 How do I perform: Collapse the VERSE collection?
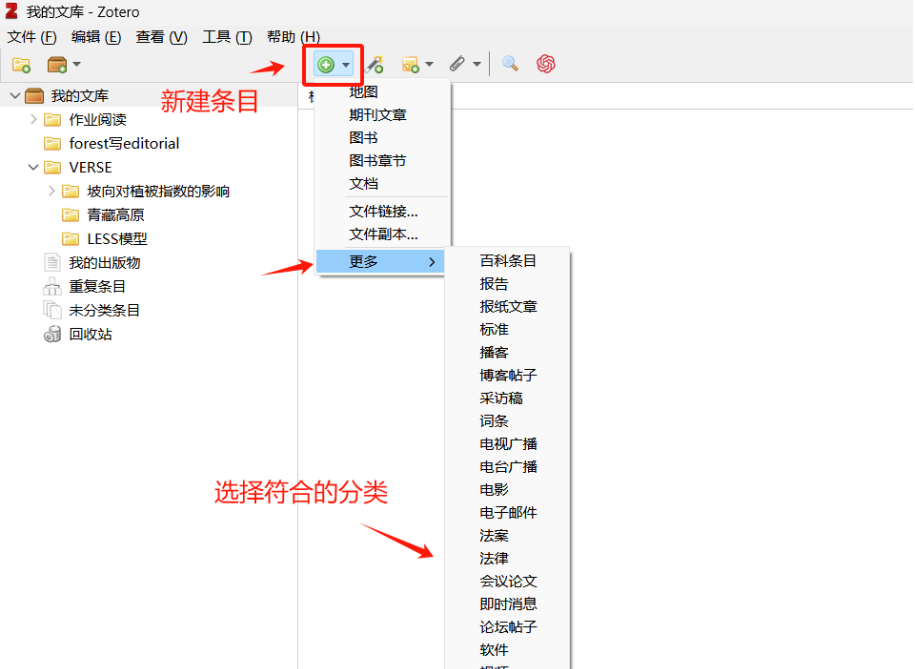[x=33, y=168]
